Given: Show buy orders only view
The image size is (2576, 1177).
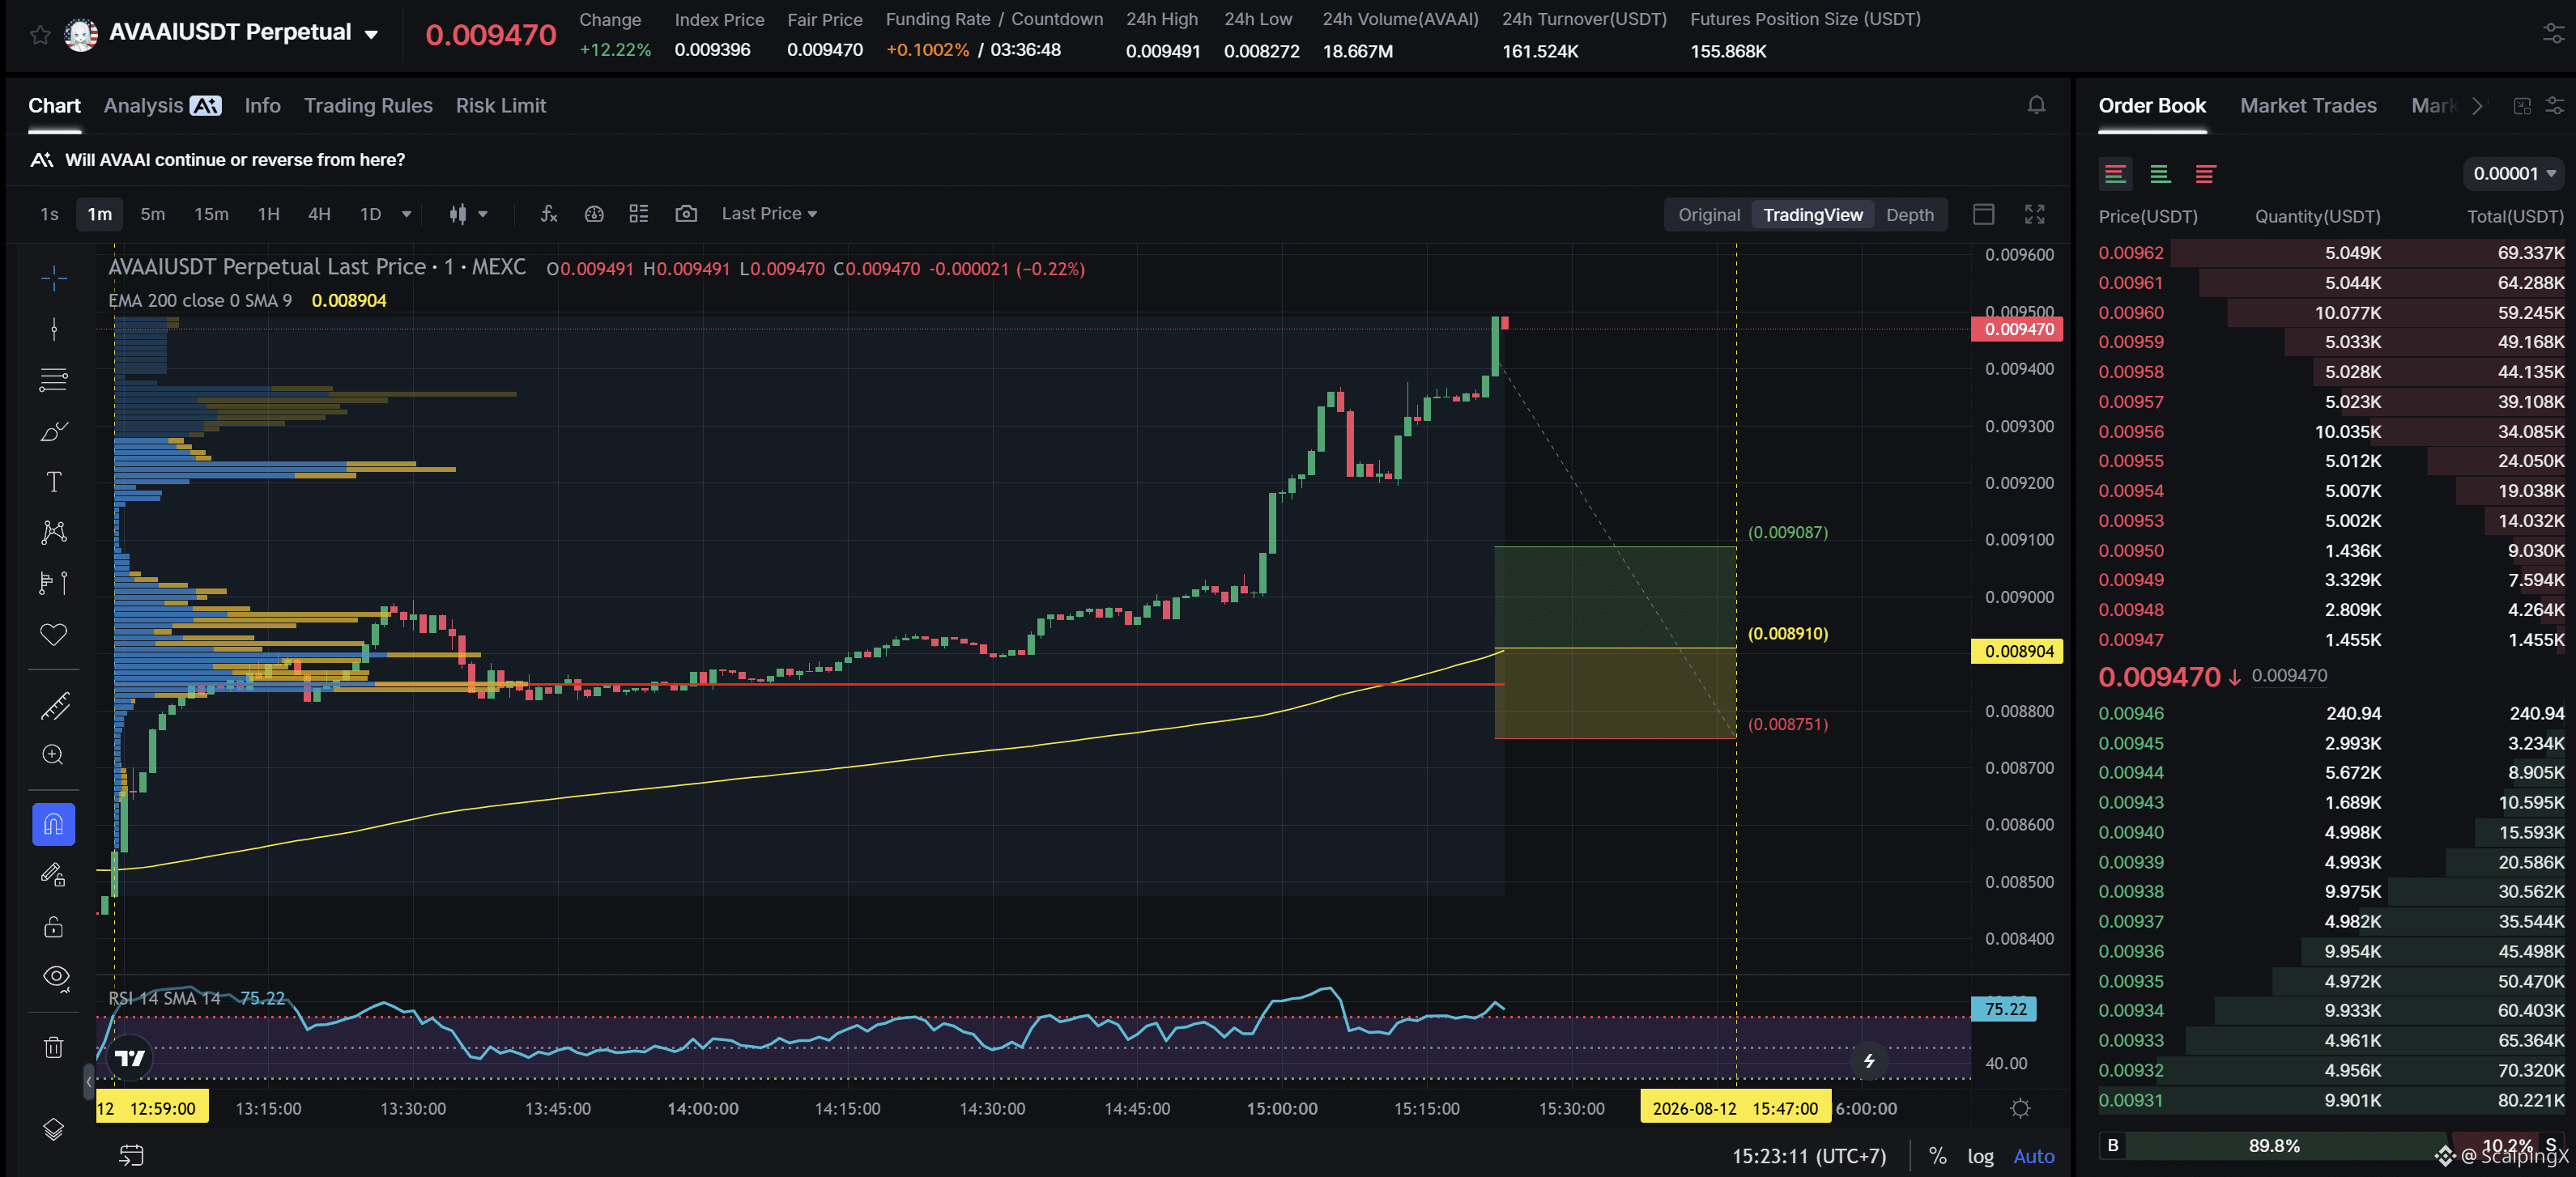Looking at the screenshot, I should pyautogui.click(x=2160, y=174).
